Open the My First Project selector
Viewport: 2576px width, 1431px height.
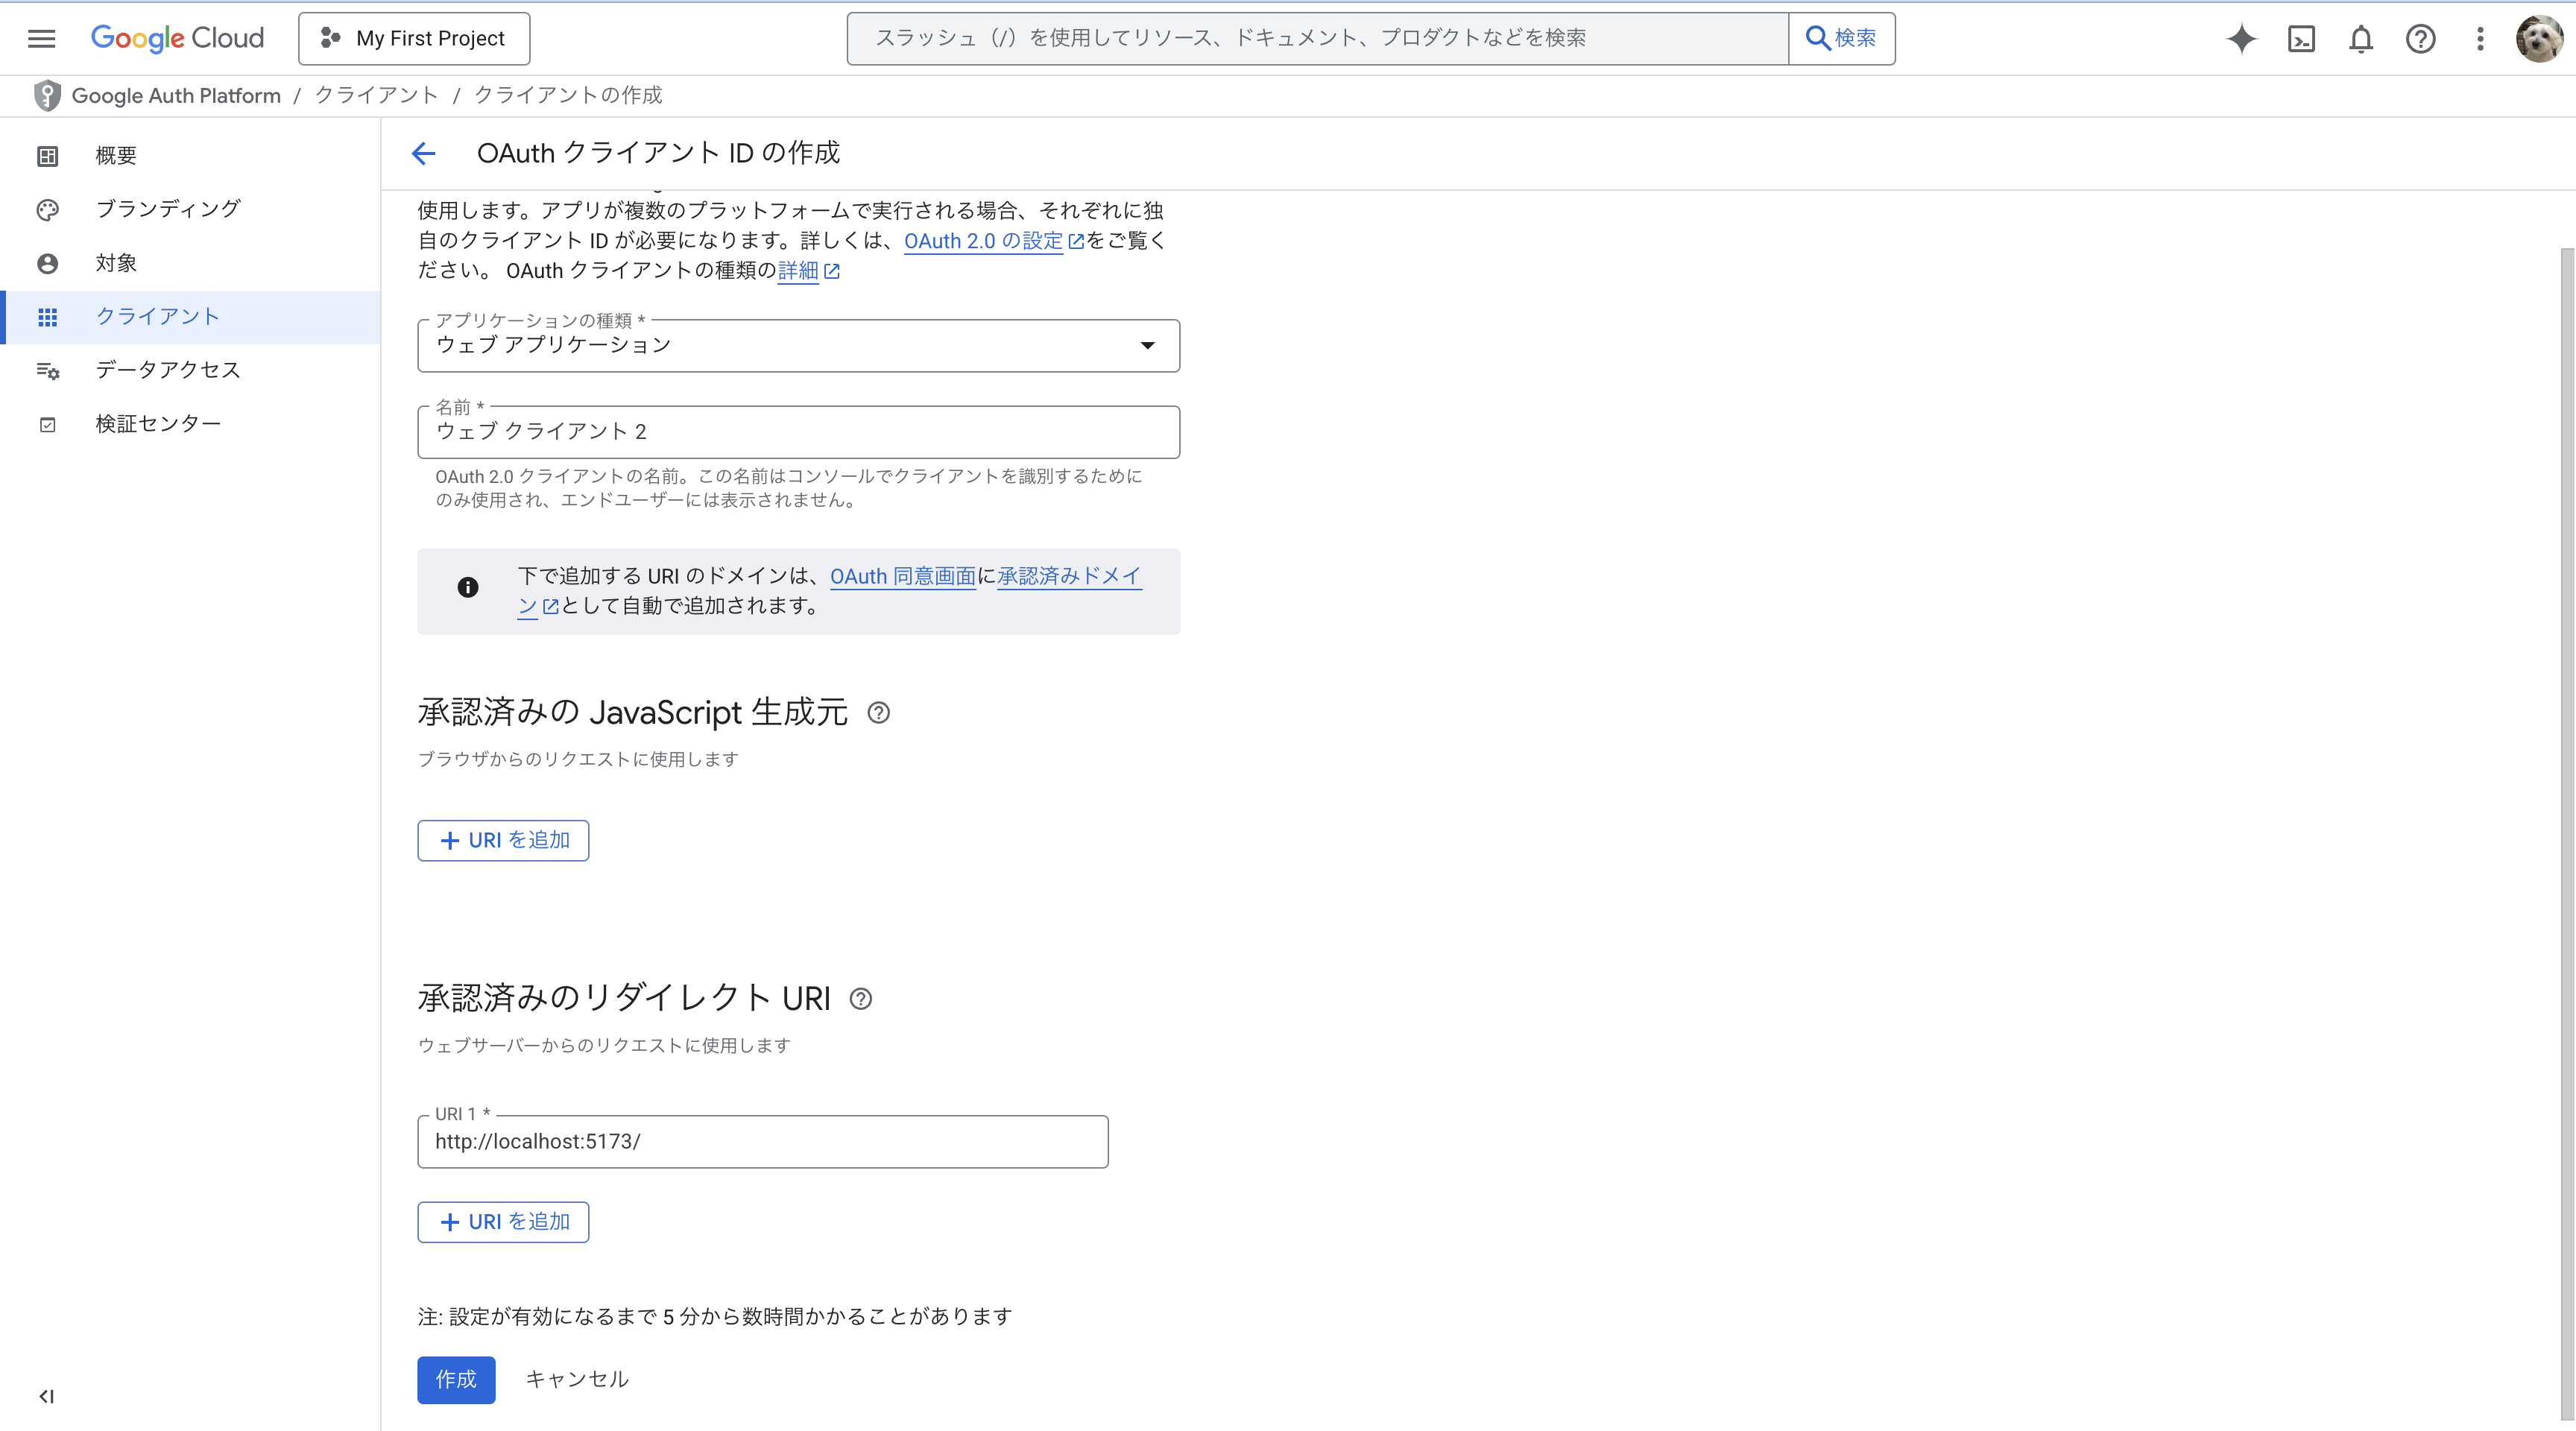point(414,38)
